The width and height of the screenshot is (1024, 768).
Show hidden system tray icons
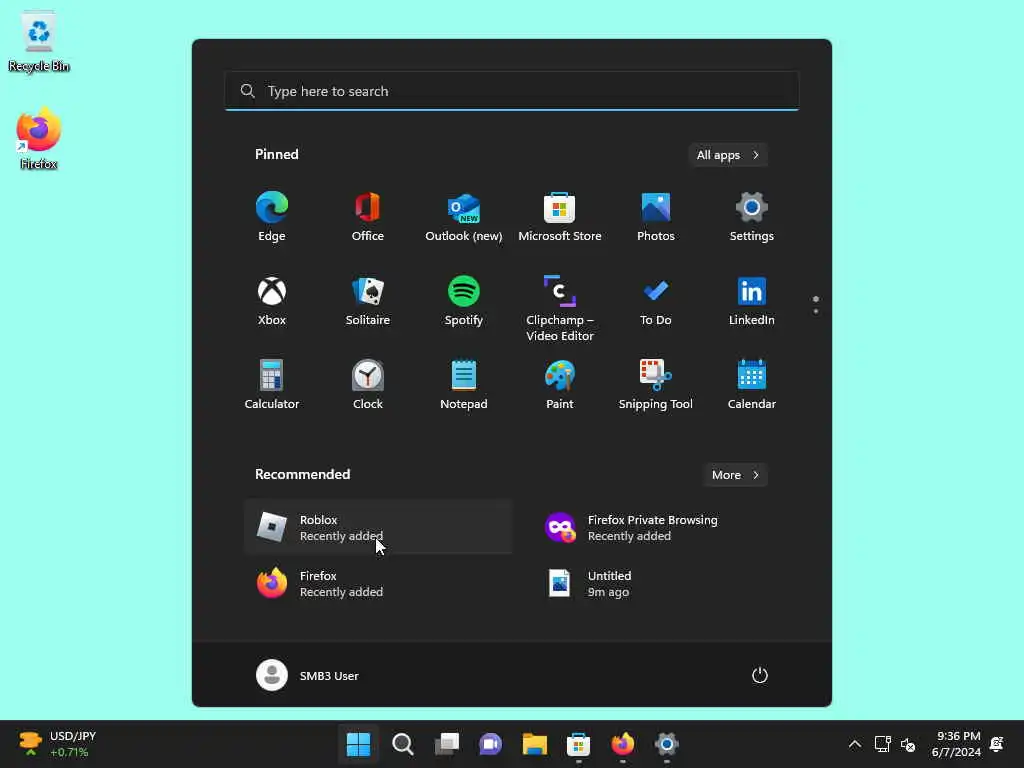coord(854,744)
